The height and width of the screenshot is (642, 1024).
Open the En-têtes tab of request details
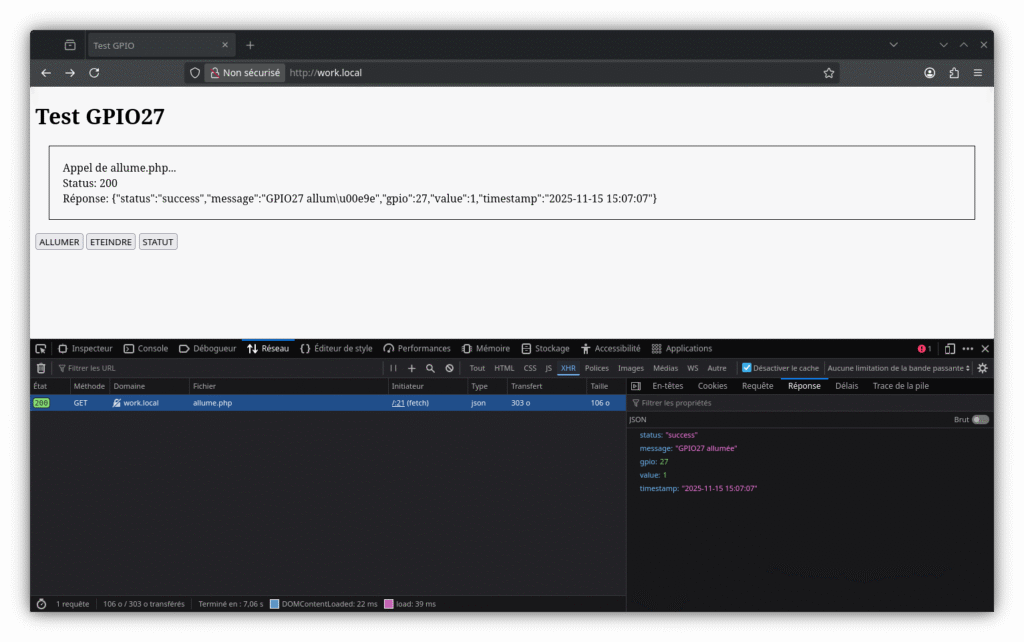[x=667, y=386]
